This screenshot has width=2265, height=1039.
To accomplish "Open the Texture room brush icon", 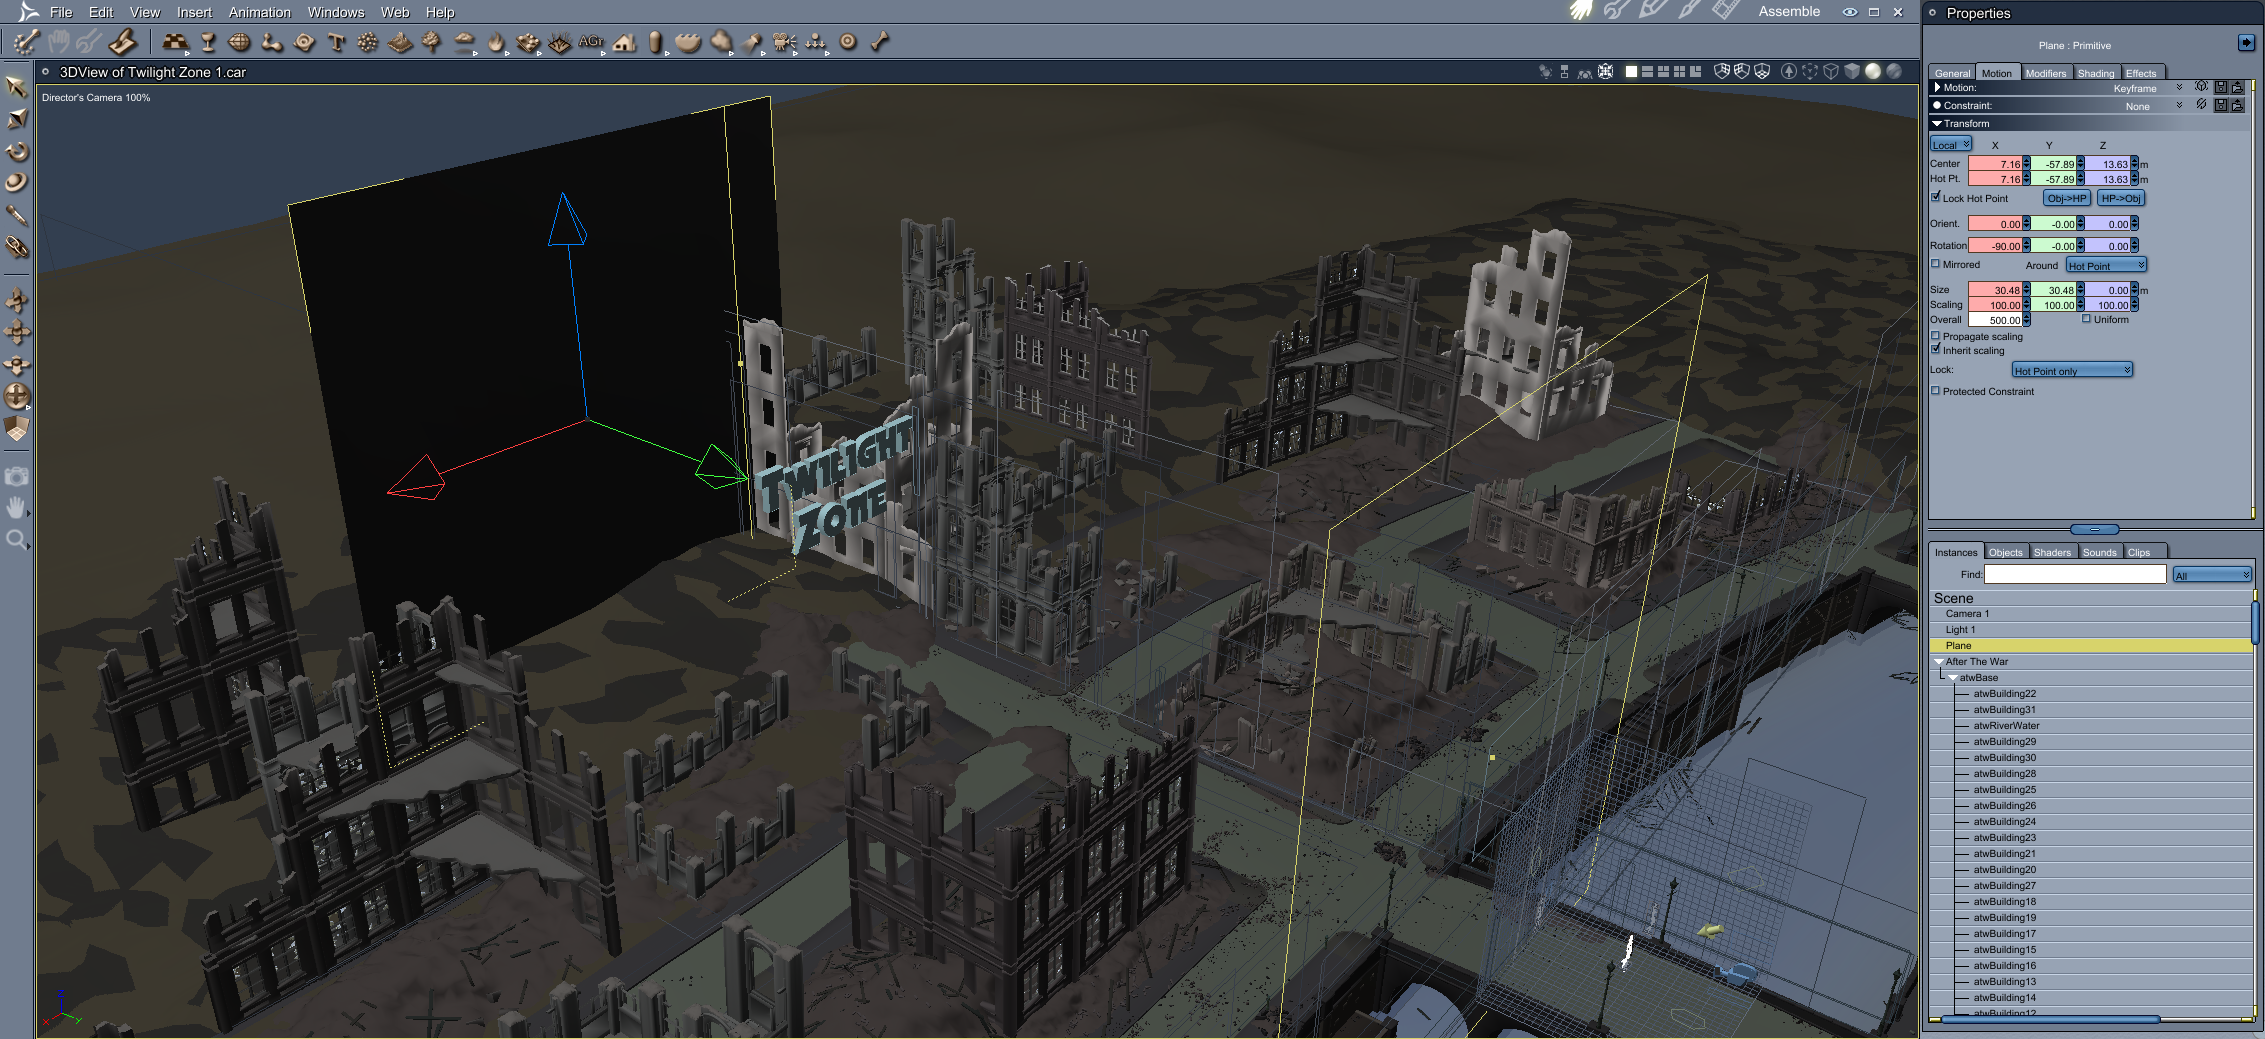I will (1689, 11).
